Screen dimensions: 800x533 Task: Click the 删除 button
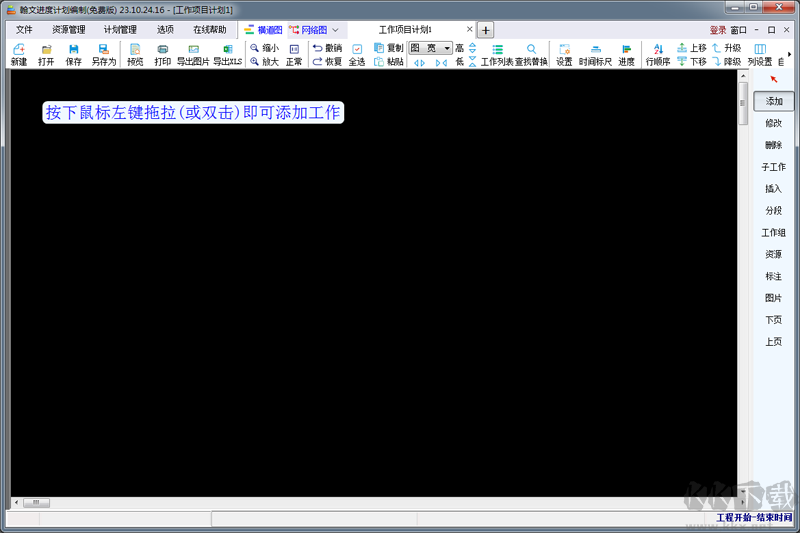[774, 145]
